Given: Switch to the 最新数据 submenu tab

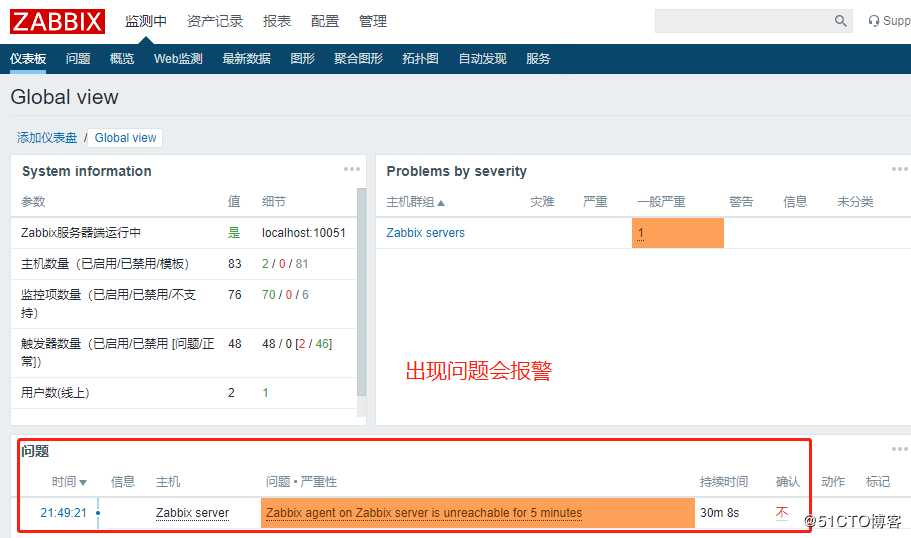Looking at the screenshot, I should pos(246,59).
